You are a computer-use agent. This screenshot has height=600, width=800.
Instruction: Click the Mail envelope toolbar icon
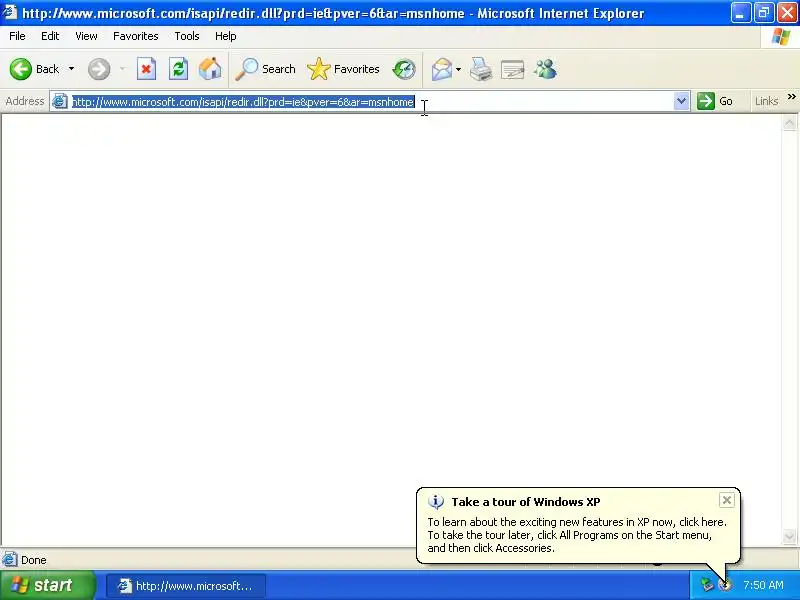[x=441, y=69]
